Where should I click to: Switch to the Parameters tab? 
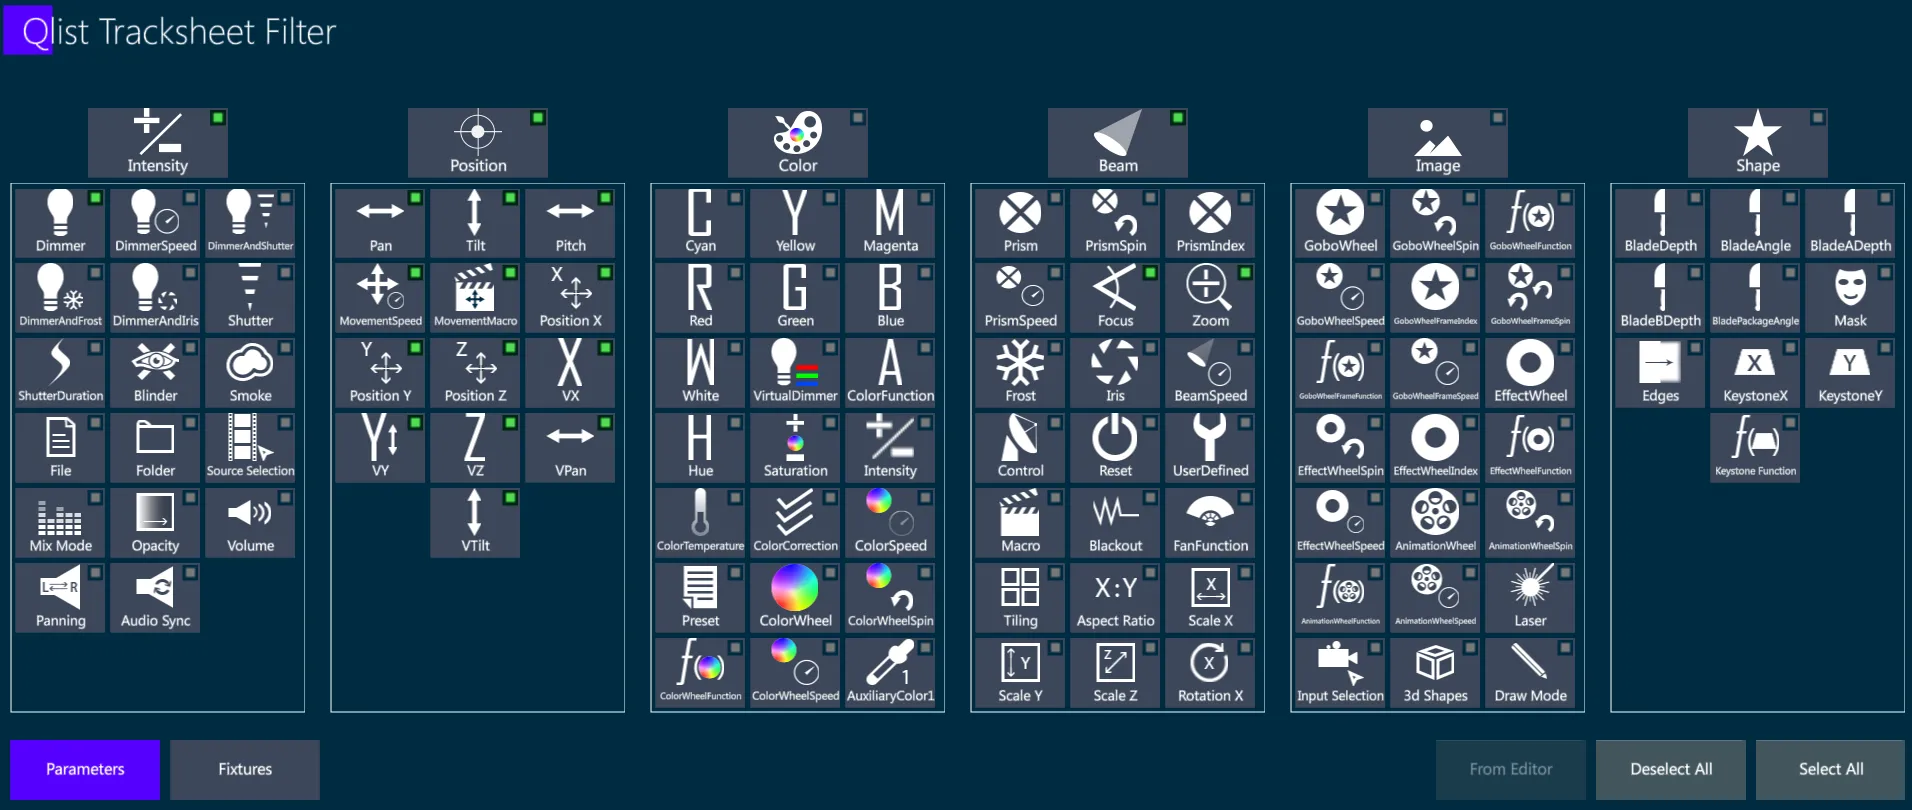point(85,769)
